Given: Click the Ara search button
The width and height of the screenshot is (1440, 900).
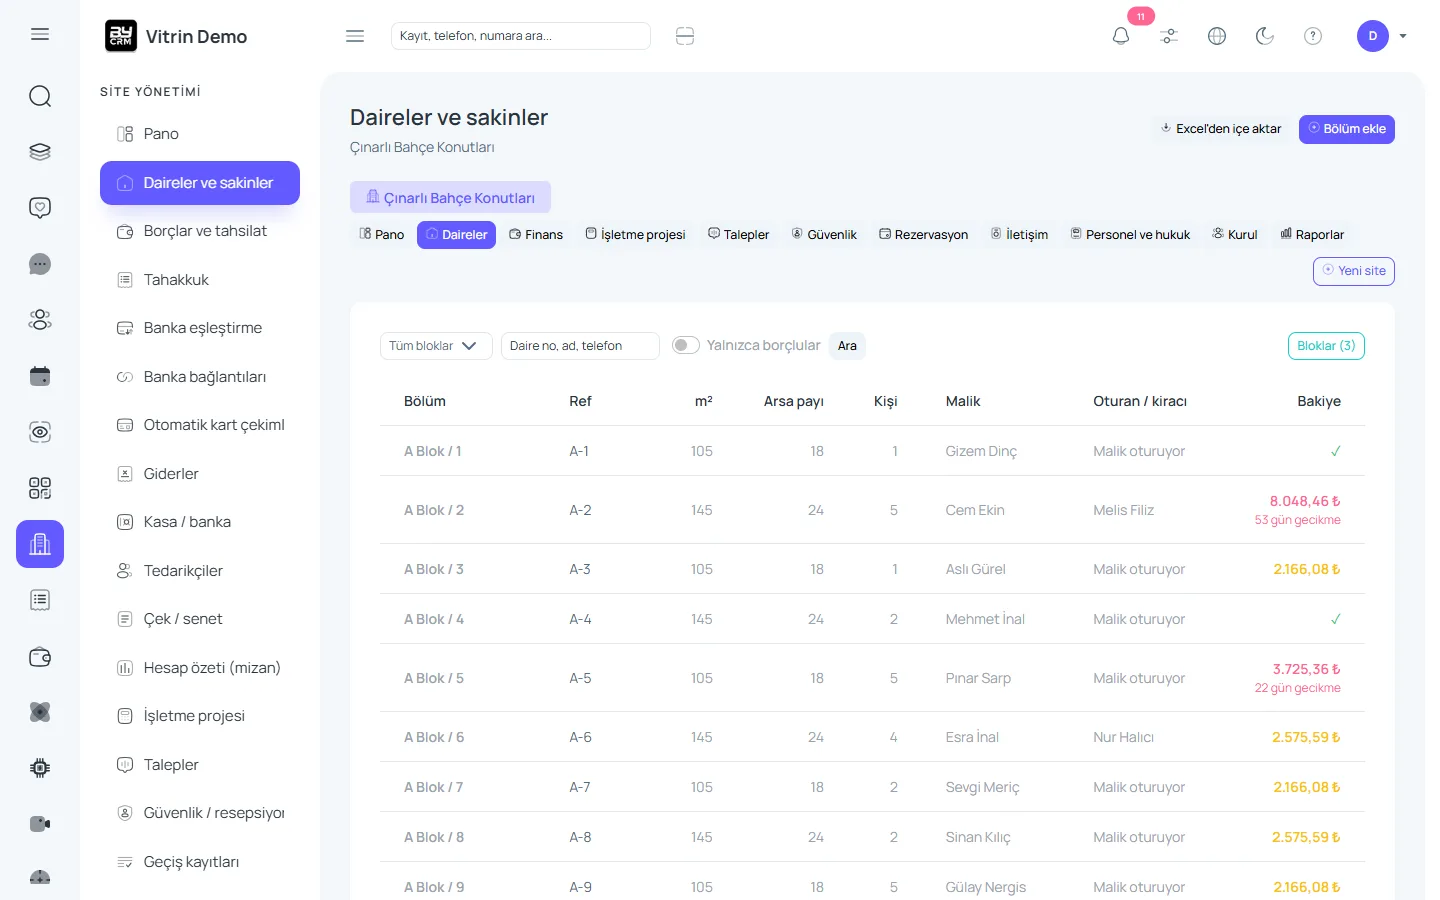Looking at the screenshot, I should (x=847, y=346).
